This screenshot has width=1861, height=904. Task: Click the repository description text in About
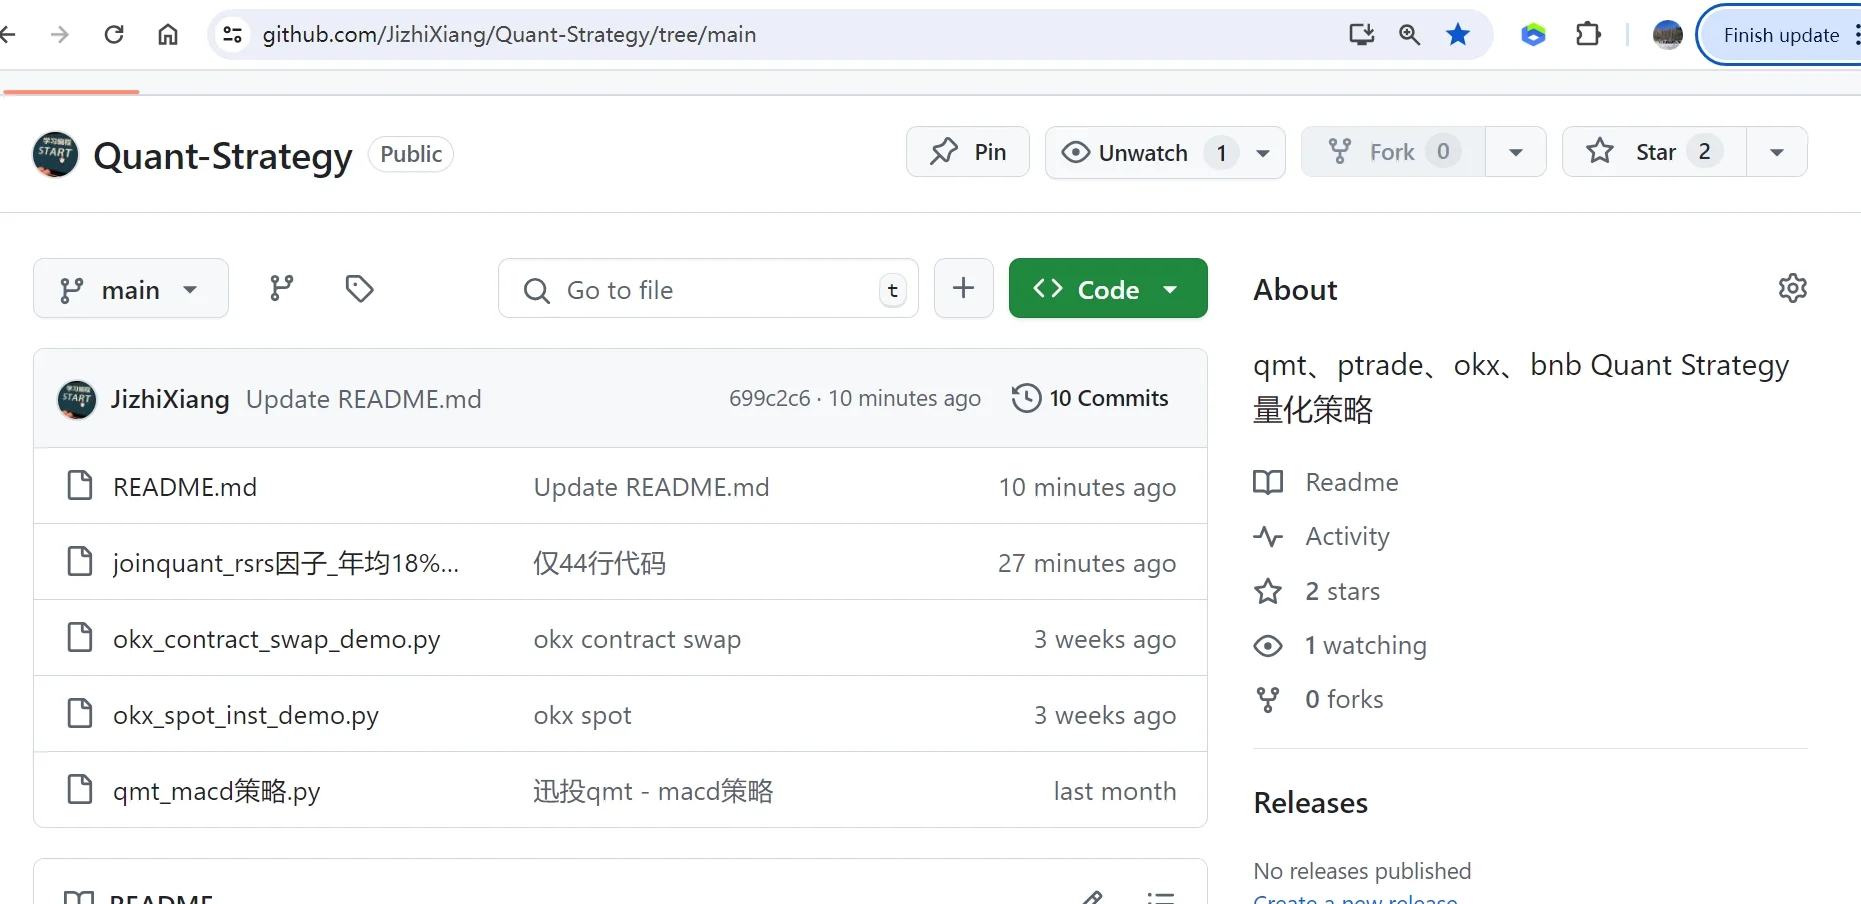click(x=1521, y=387)
